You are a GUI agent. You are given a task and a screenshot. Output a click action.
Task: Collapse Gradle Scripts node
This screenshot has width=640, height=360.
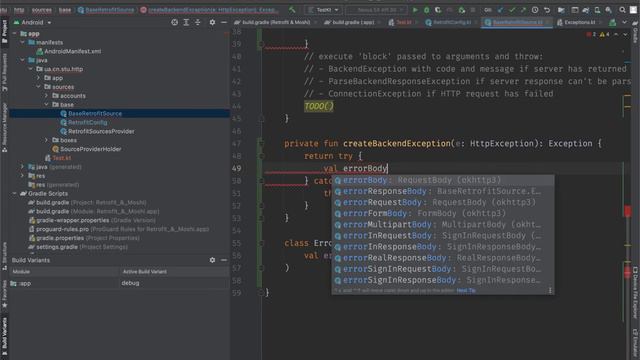[15, 193]
